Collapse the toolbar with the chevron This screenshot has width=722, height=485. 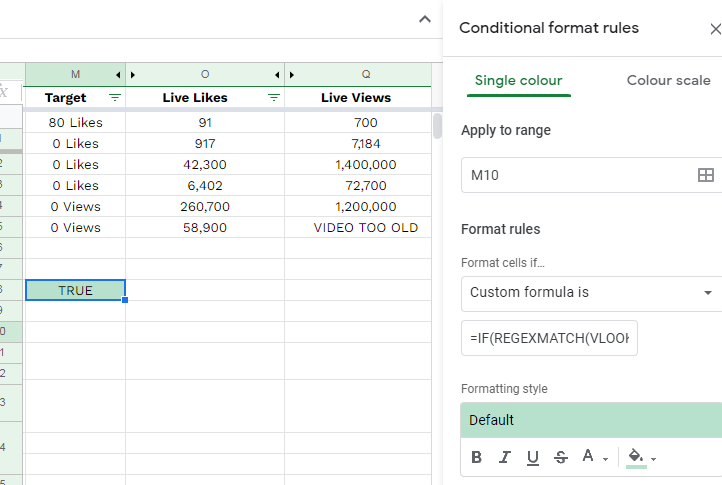[425, 19]
